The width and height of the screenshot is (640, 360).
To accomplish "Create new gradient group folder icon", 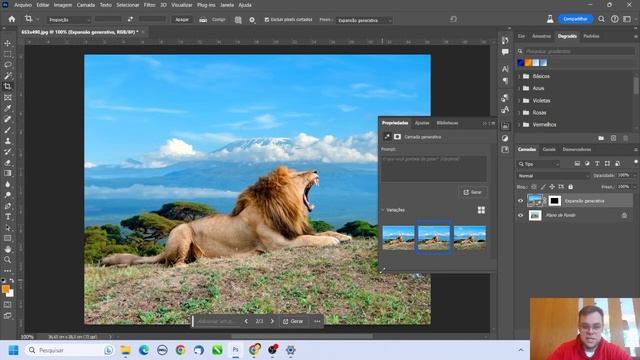I will point(601,138).
